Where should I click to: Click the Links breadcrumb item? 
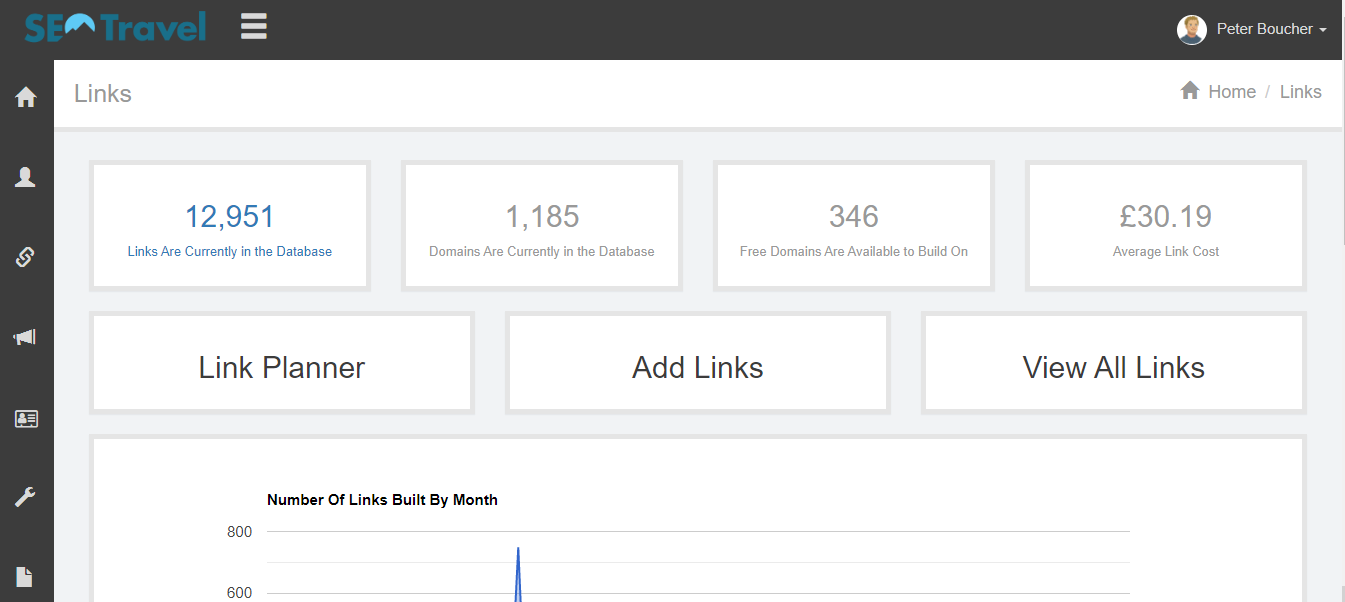pos(1300,92)
